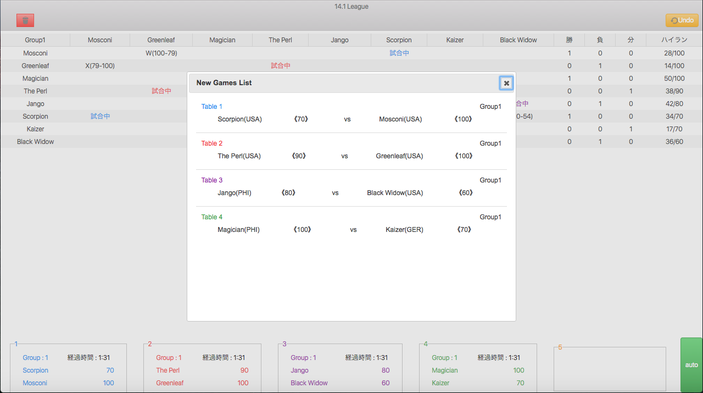This screenshot has width=703, height=393.
Task: Click the X(79-100) result cell
Action: (100, 65)
